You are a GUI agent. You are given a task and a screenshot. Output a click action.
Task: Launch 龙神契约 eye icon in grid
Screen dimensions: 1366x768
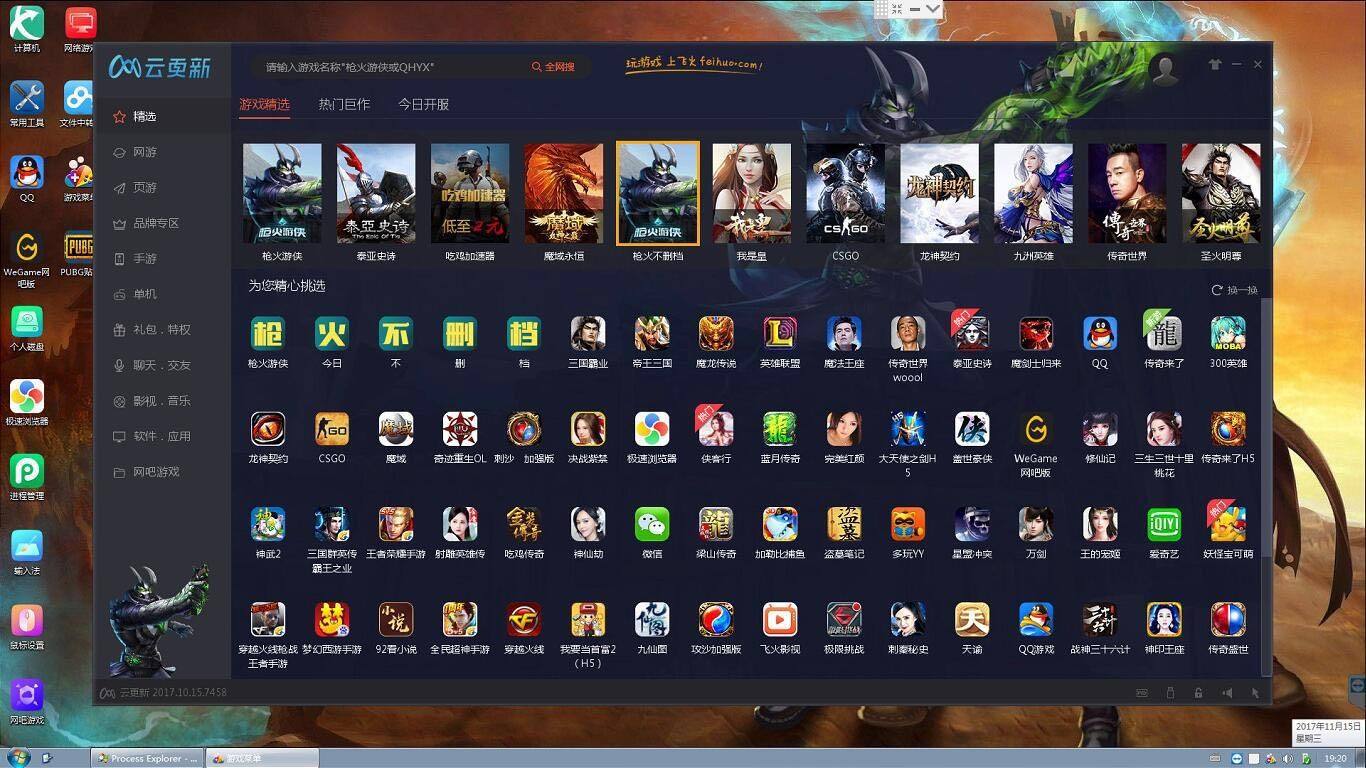click(268, 428)
